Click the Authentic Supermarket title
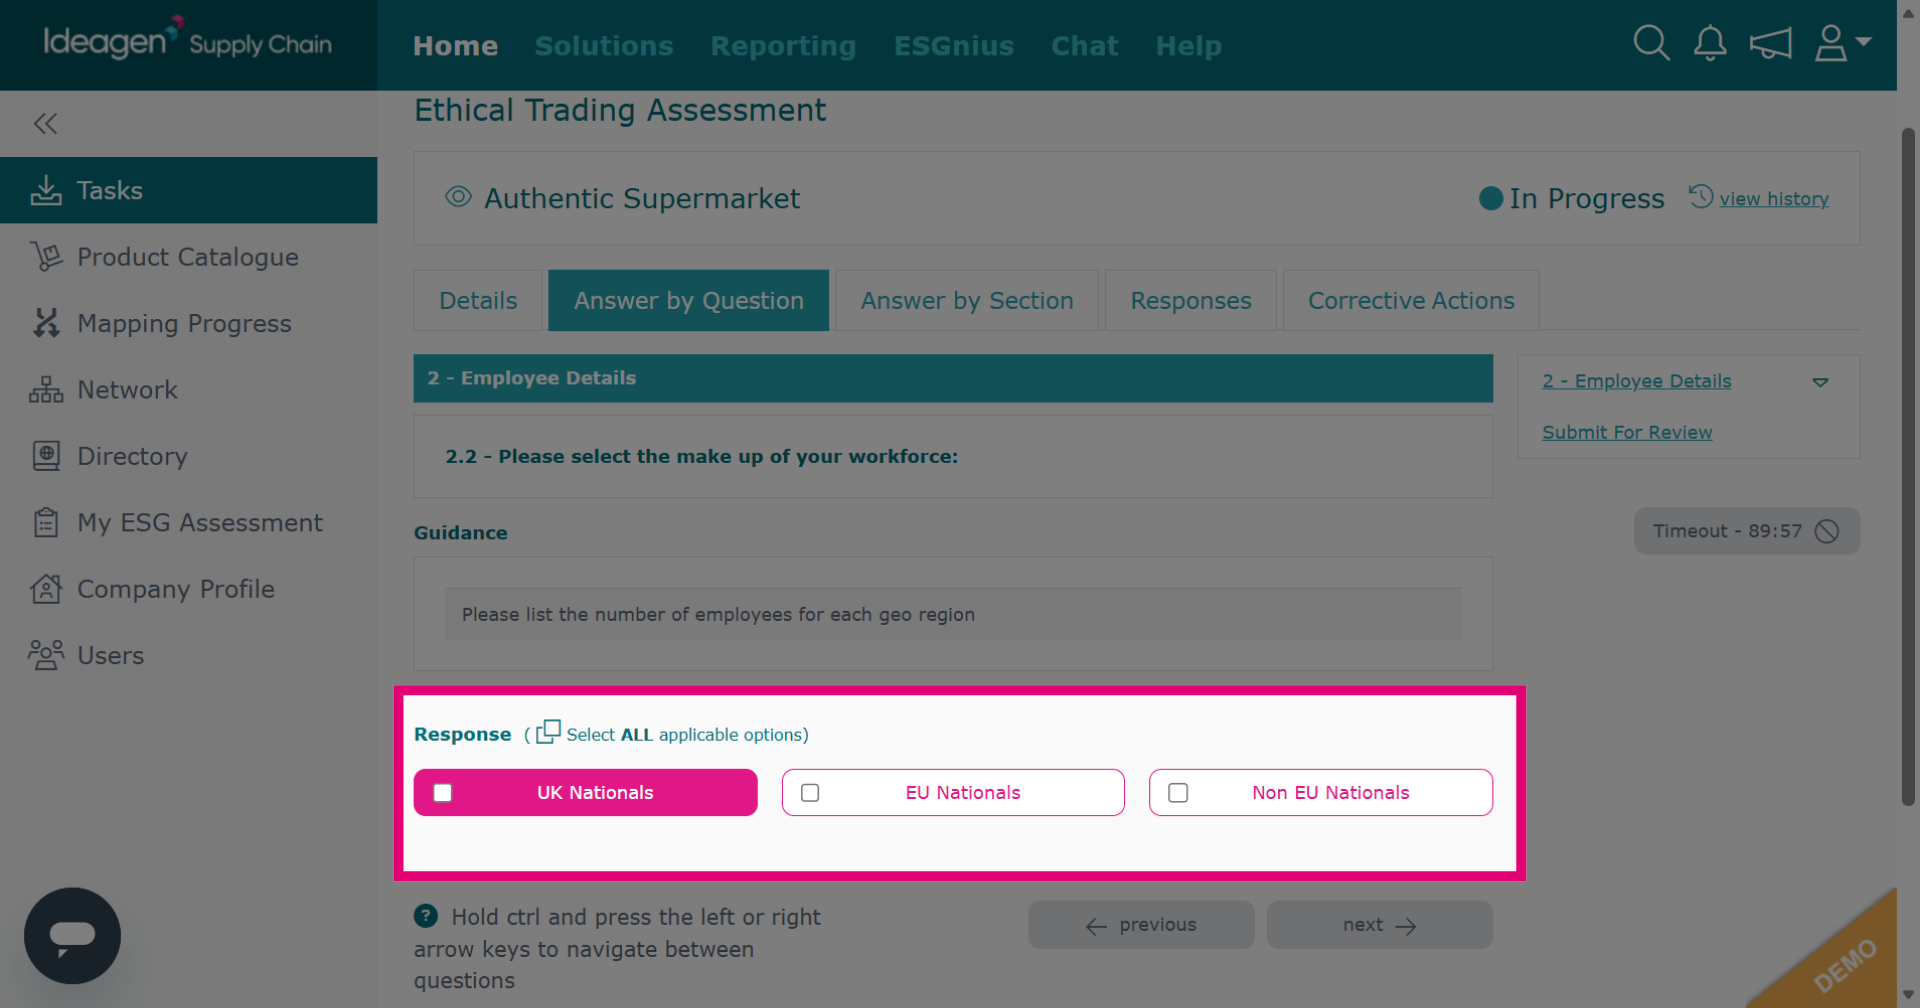The height and width of the screenshot is (1008, 1920). click(x=642, y=198)
